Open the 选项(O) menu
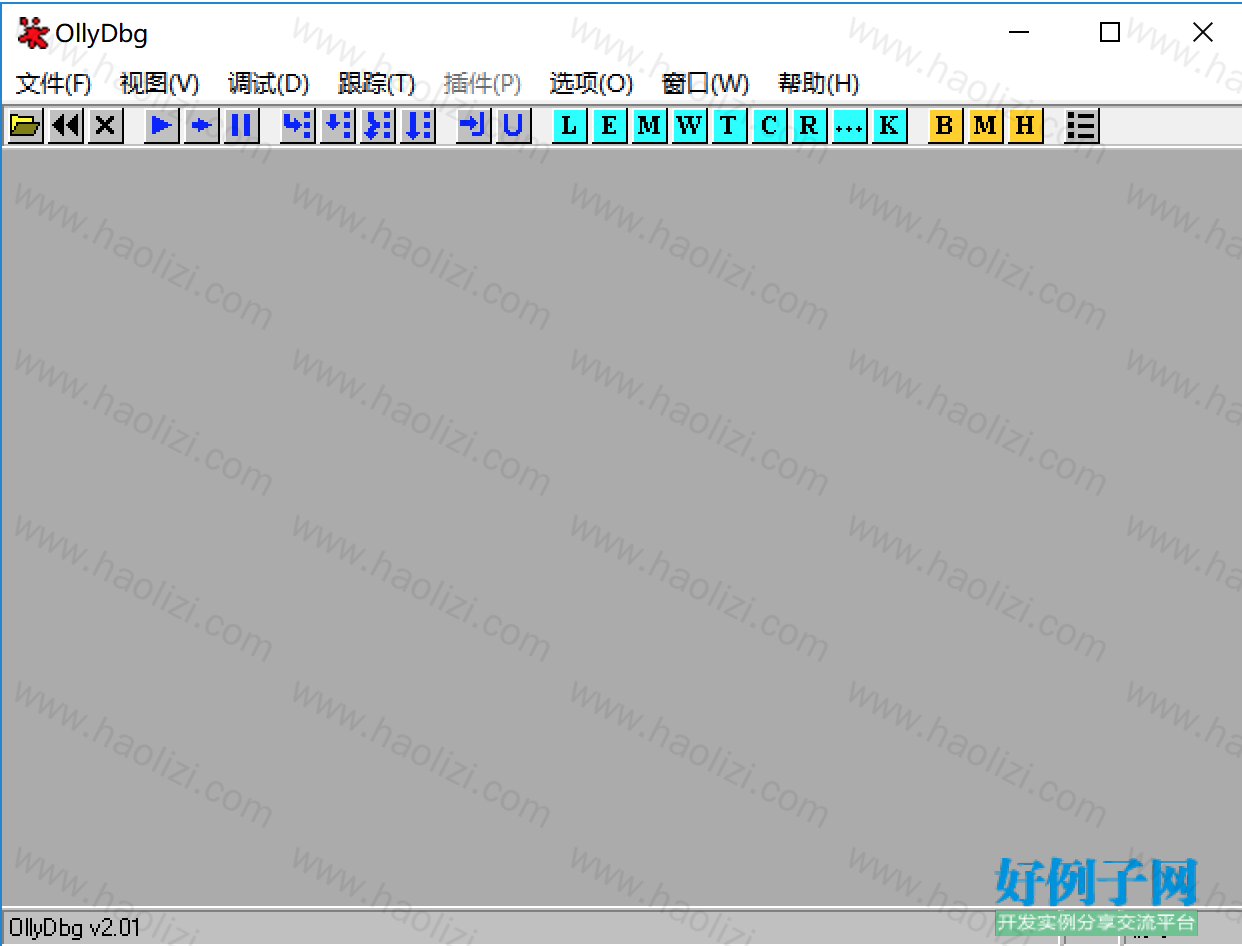The width and height of the screenshot is (1242, 946). coord(592,83)
